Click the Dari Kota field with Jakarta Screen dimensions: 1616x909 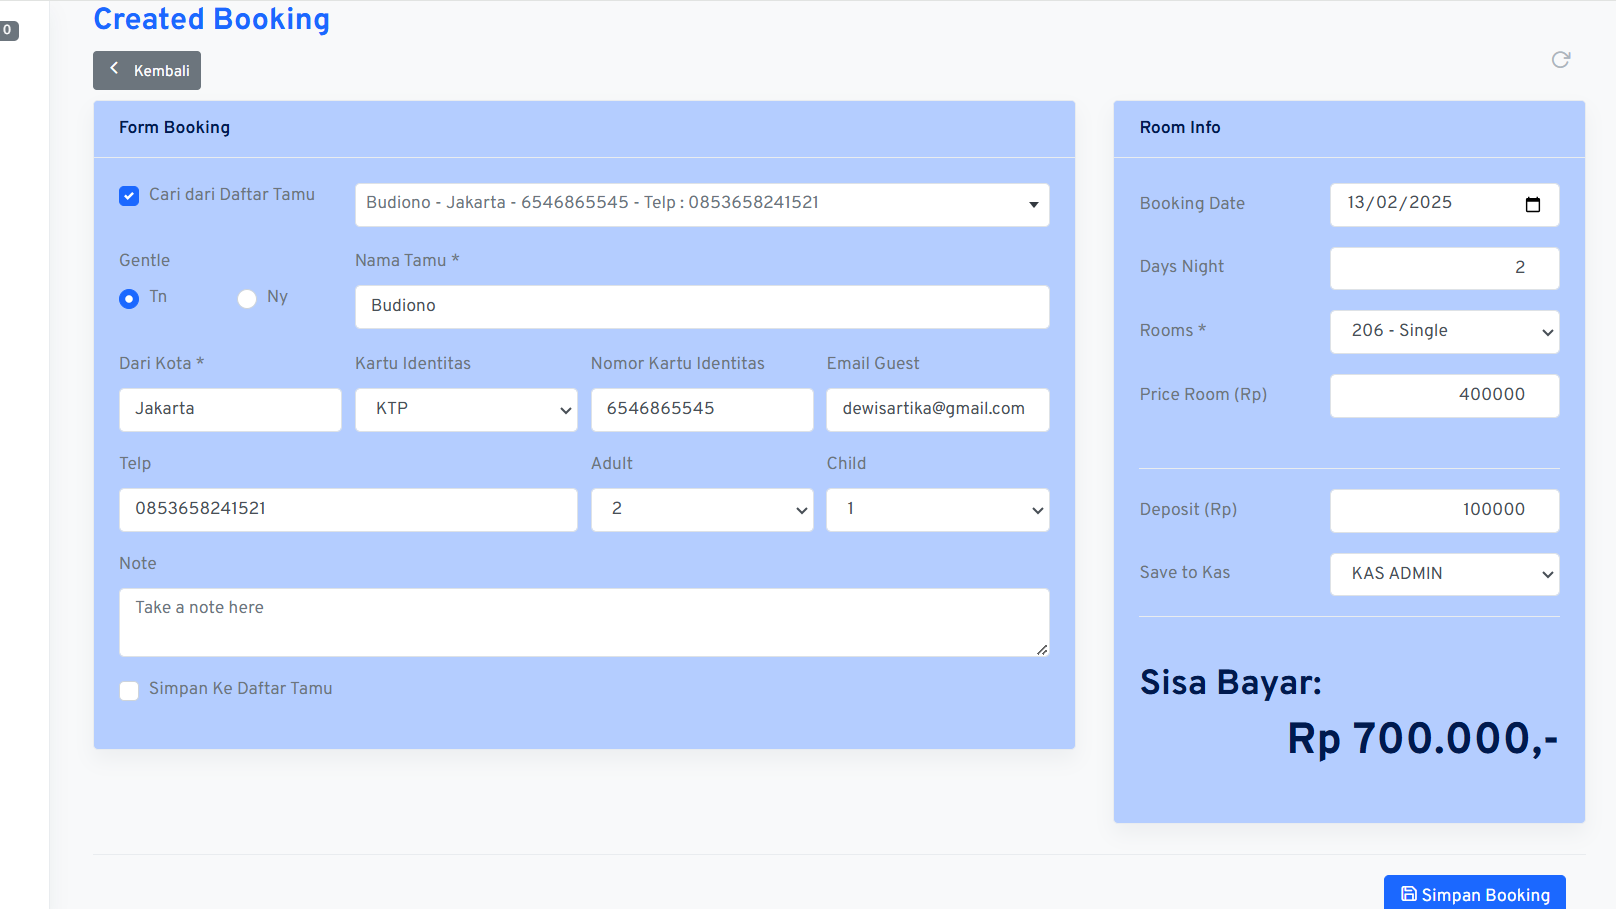click(x=230, y=409)
